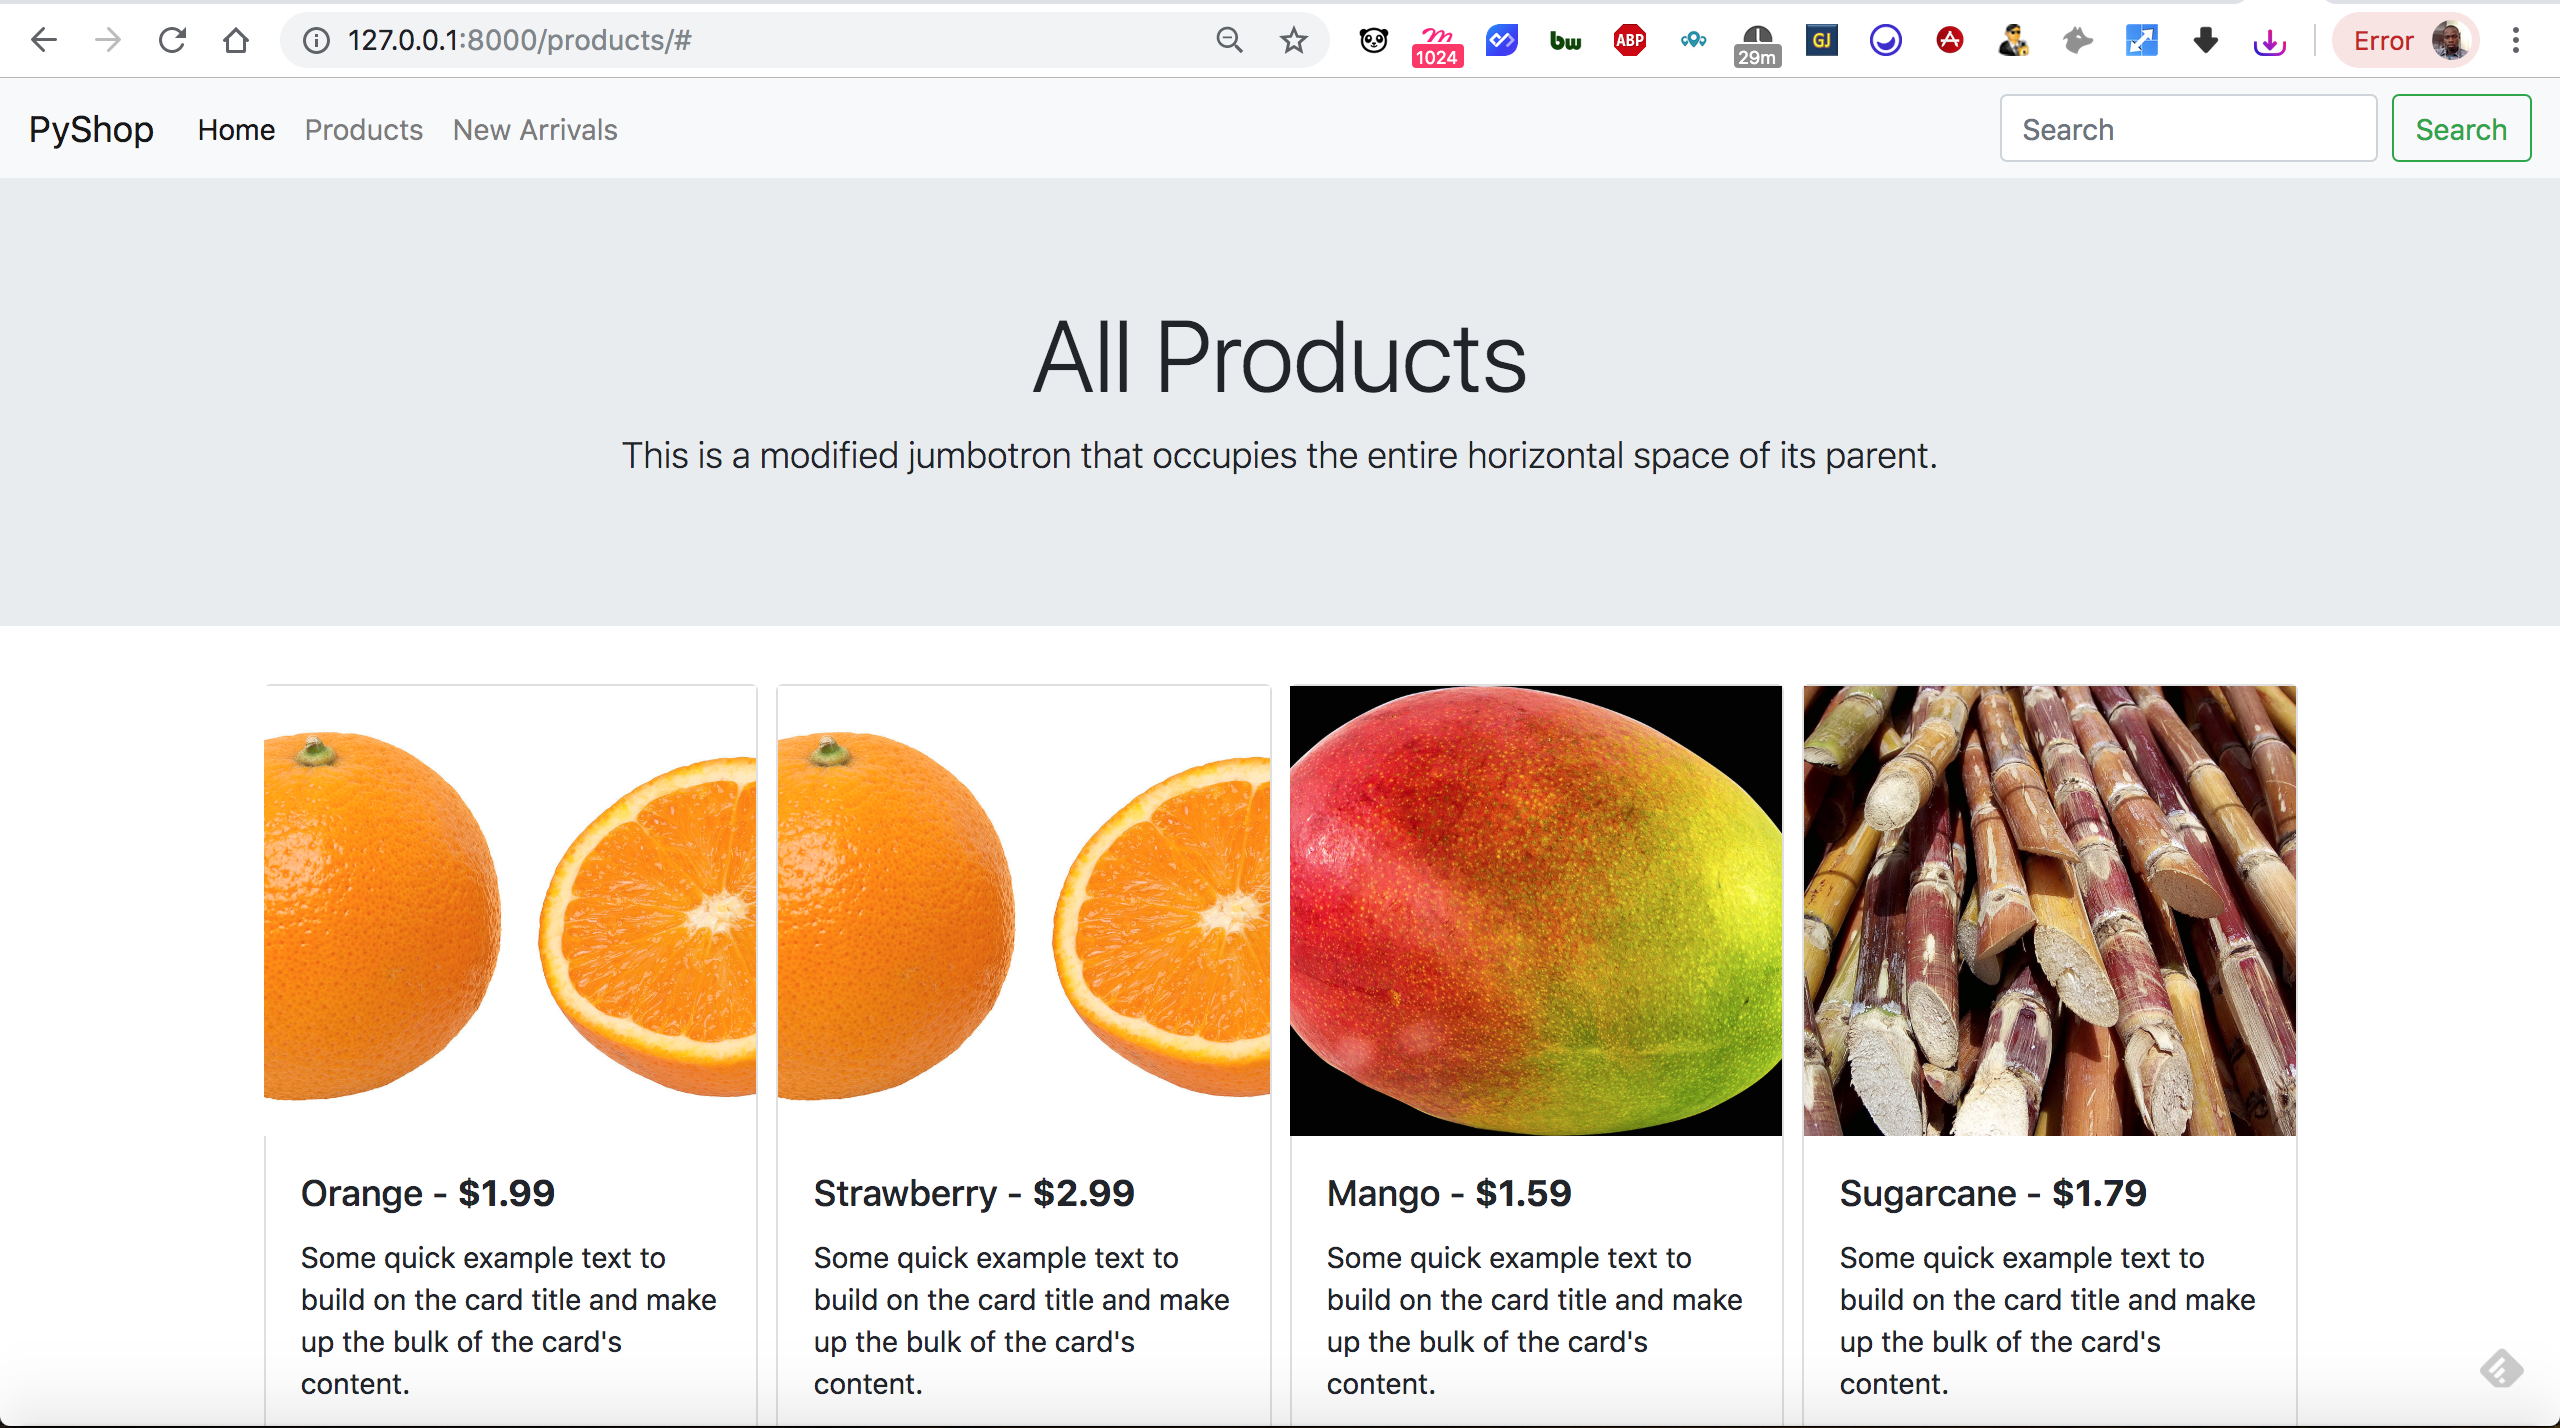Click the New Arrivals tab link
Viewport: 2560px width, 1428px height.
click(x=535, y=128)
